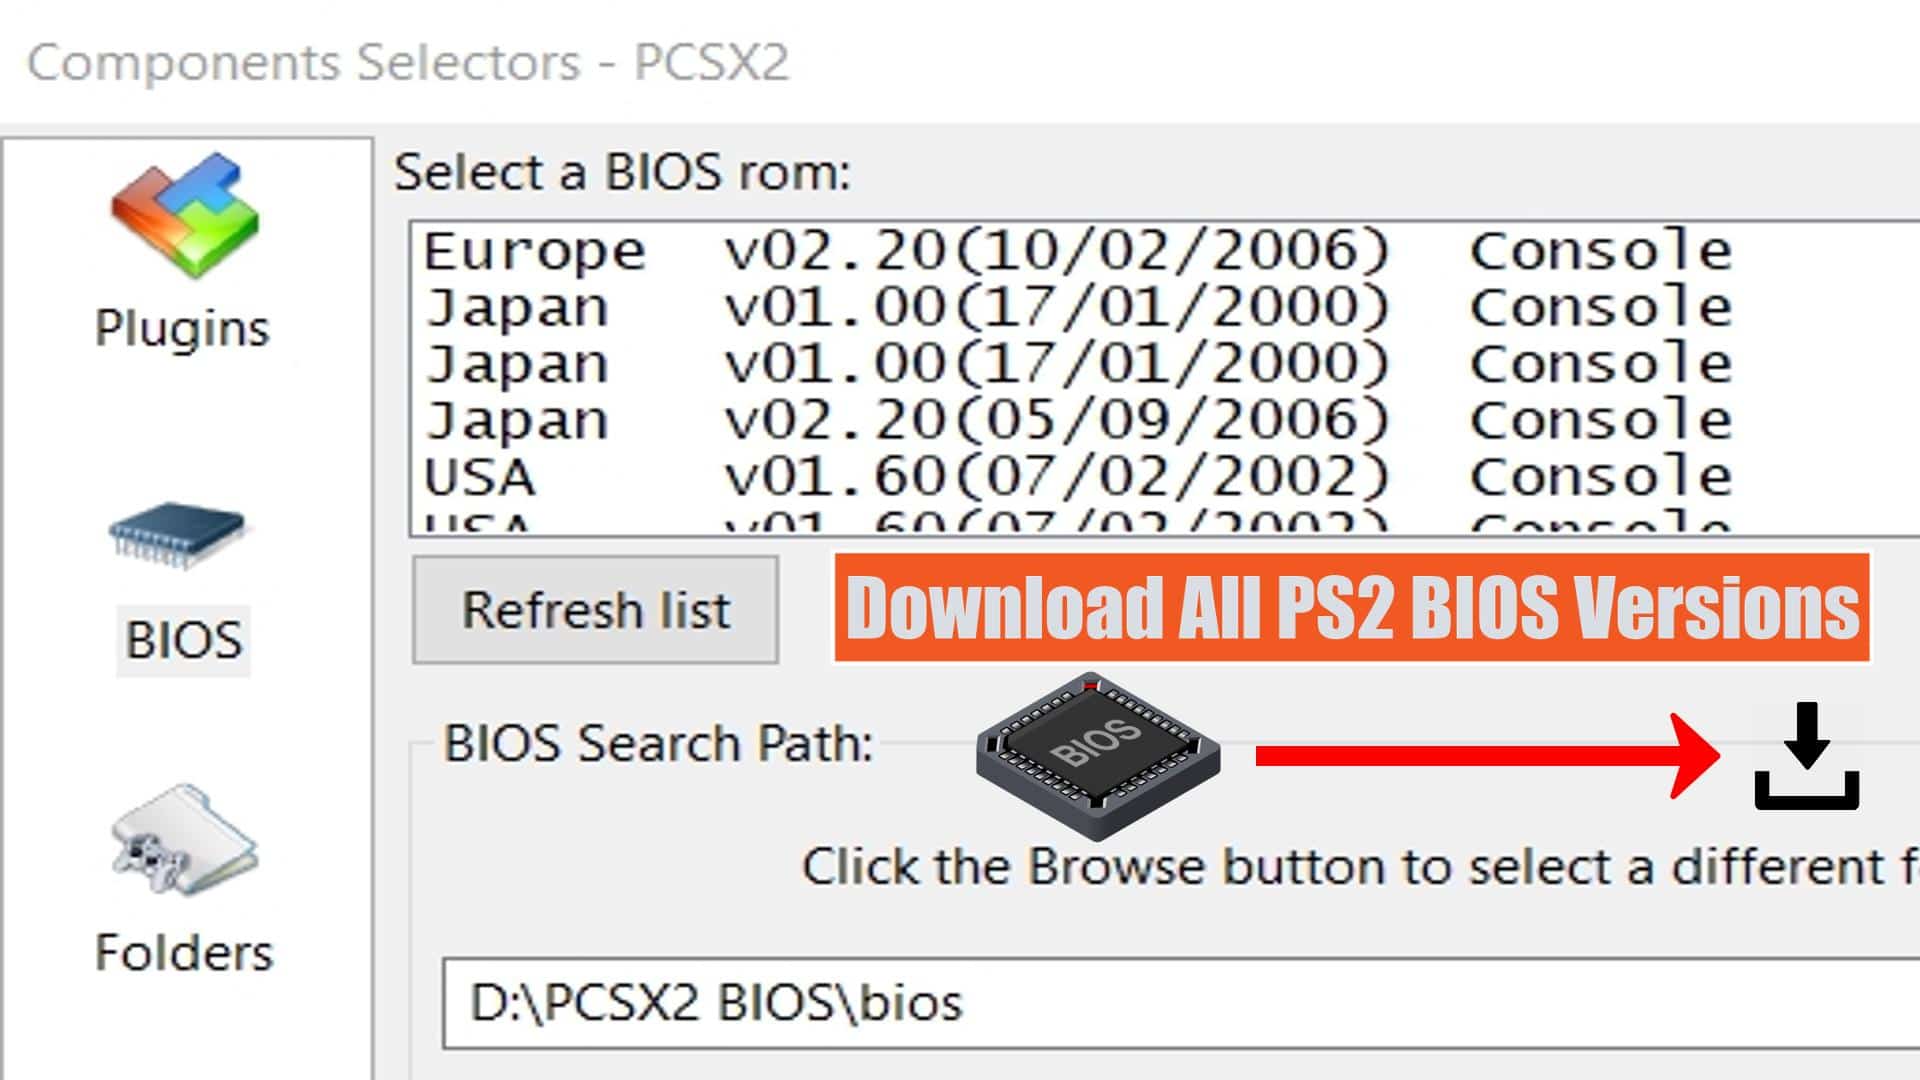This screenshot has width=1920, height=1080.
Task: Click the Download All PS2 BIOS Versions button
Action: click(x=1352, y=608)
